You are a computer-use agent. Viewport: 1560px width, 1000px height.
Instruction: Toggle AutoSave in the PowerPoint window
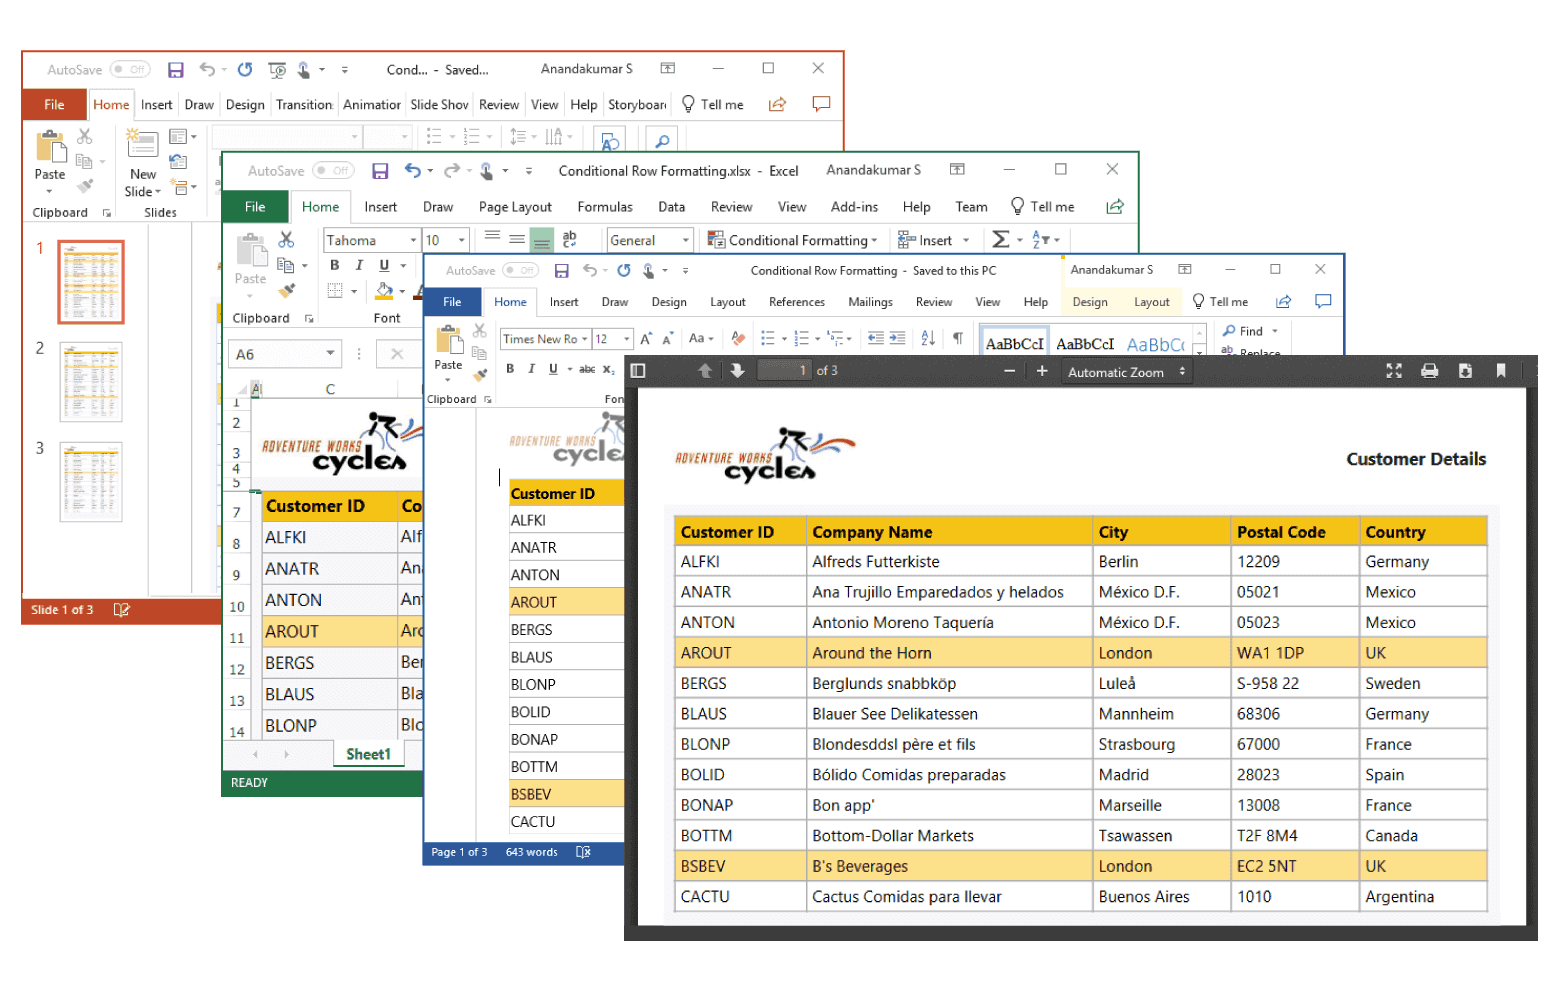coord(130,70)
